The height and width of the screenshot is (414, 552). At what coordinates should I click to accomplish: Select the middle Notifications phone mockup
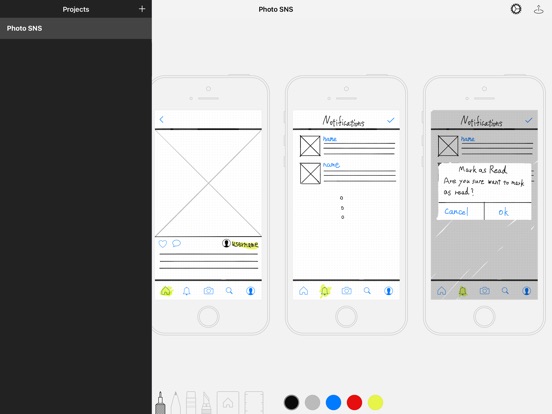(346, 205)
